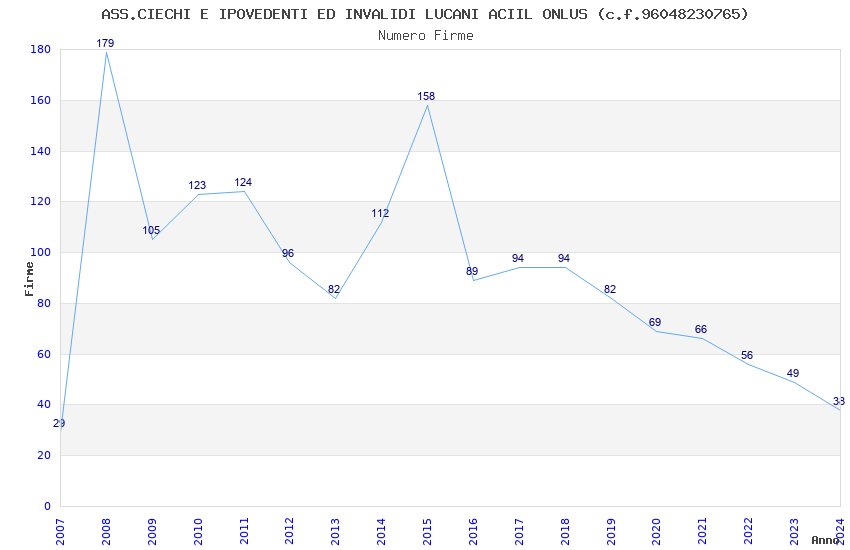Click the x-axis year 2018

565,531
